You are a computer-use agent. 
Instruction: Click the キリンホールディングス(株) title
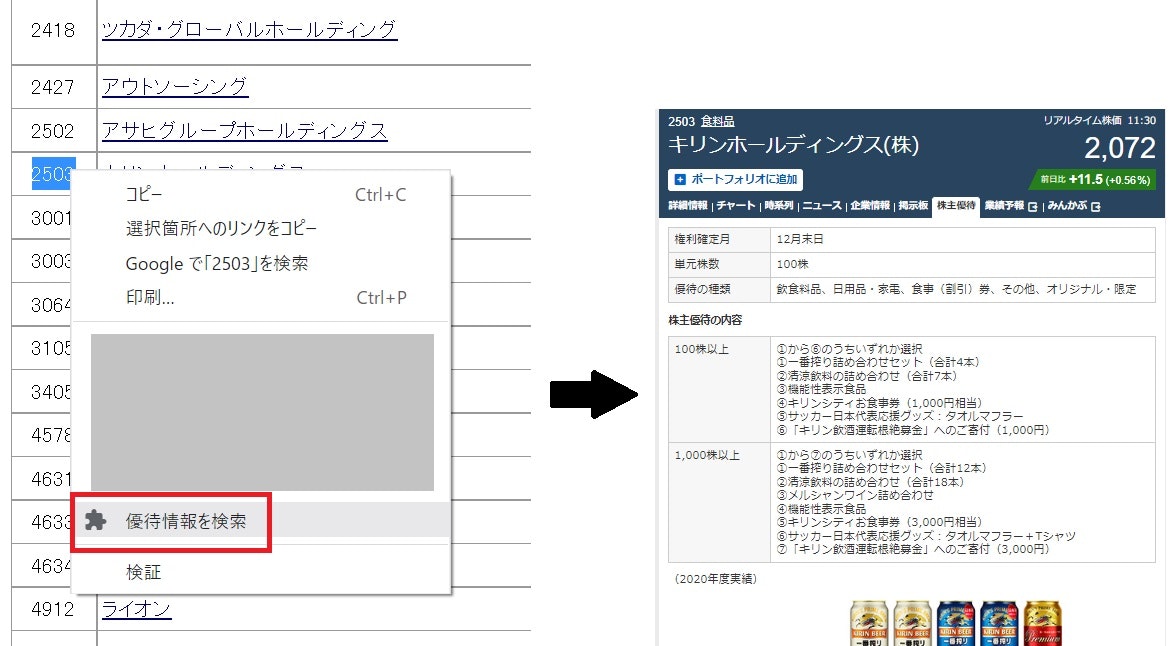[x=793, y=145]
